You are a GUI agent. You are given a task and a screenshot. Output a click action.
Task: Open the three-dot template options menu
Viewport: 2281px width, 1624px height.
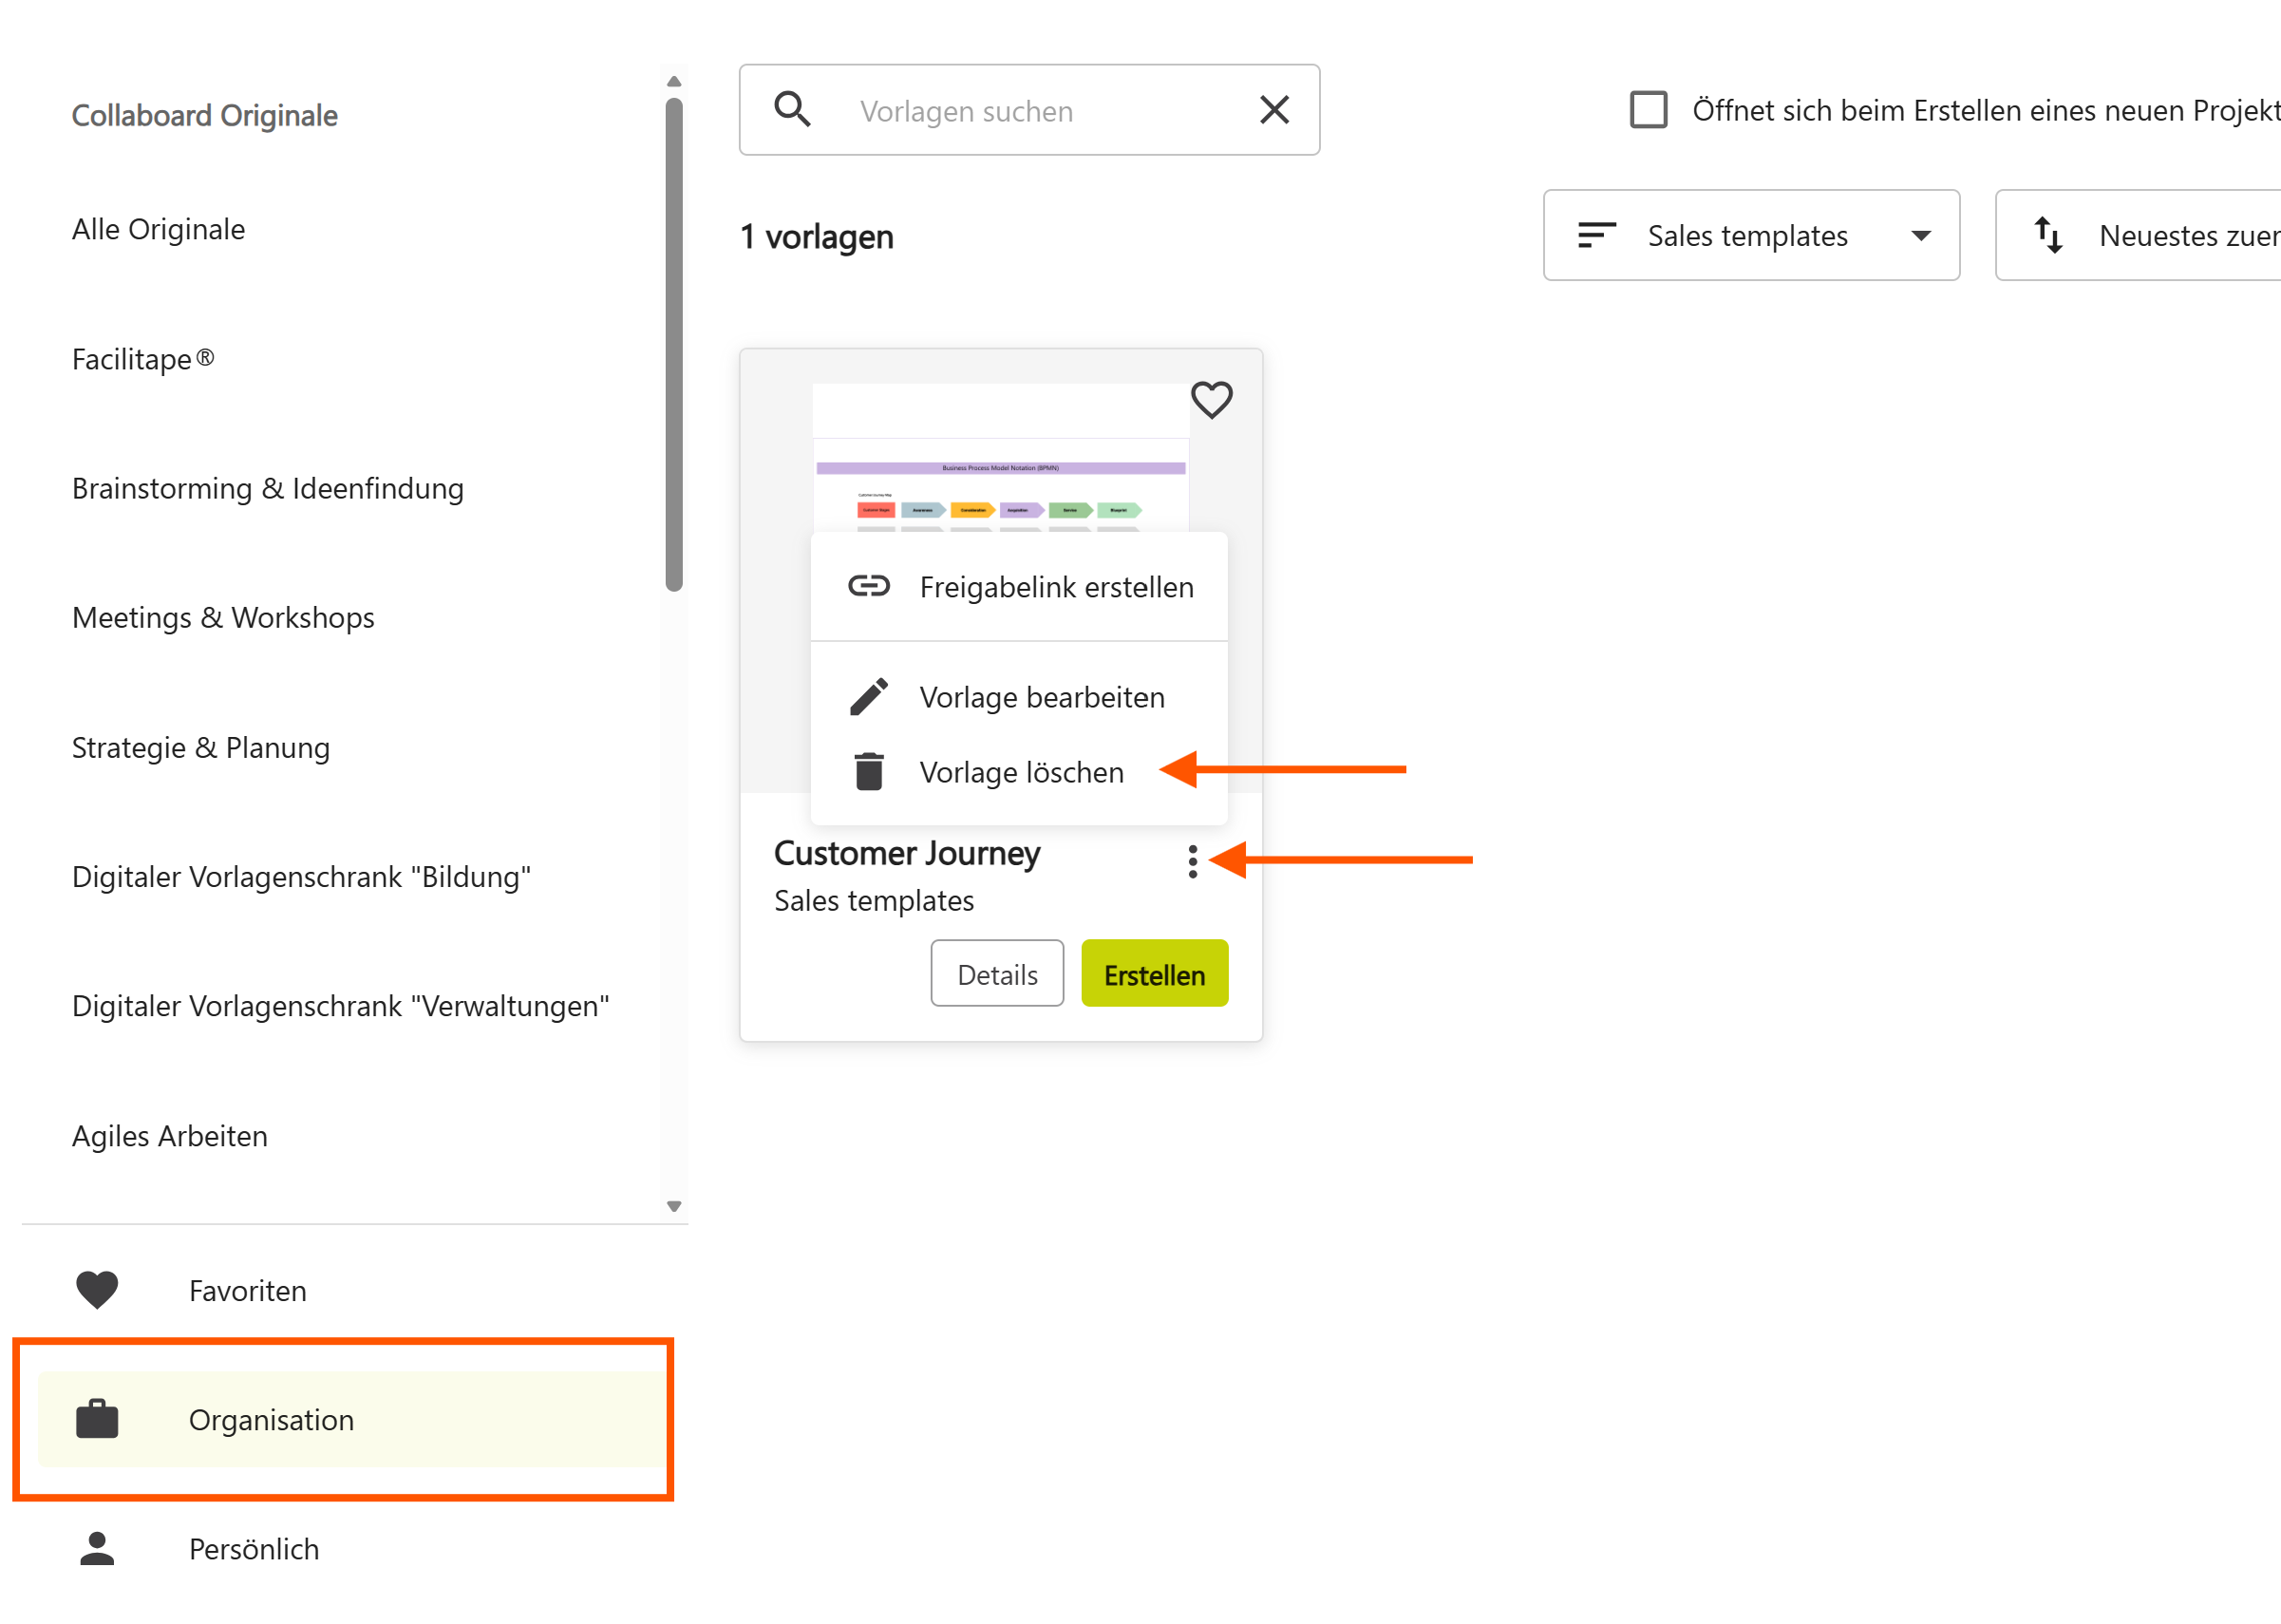(1192, 861)
